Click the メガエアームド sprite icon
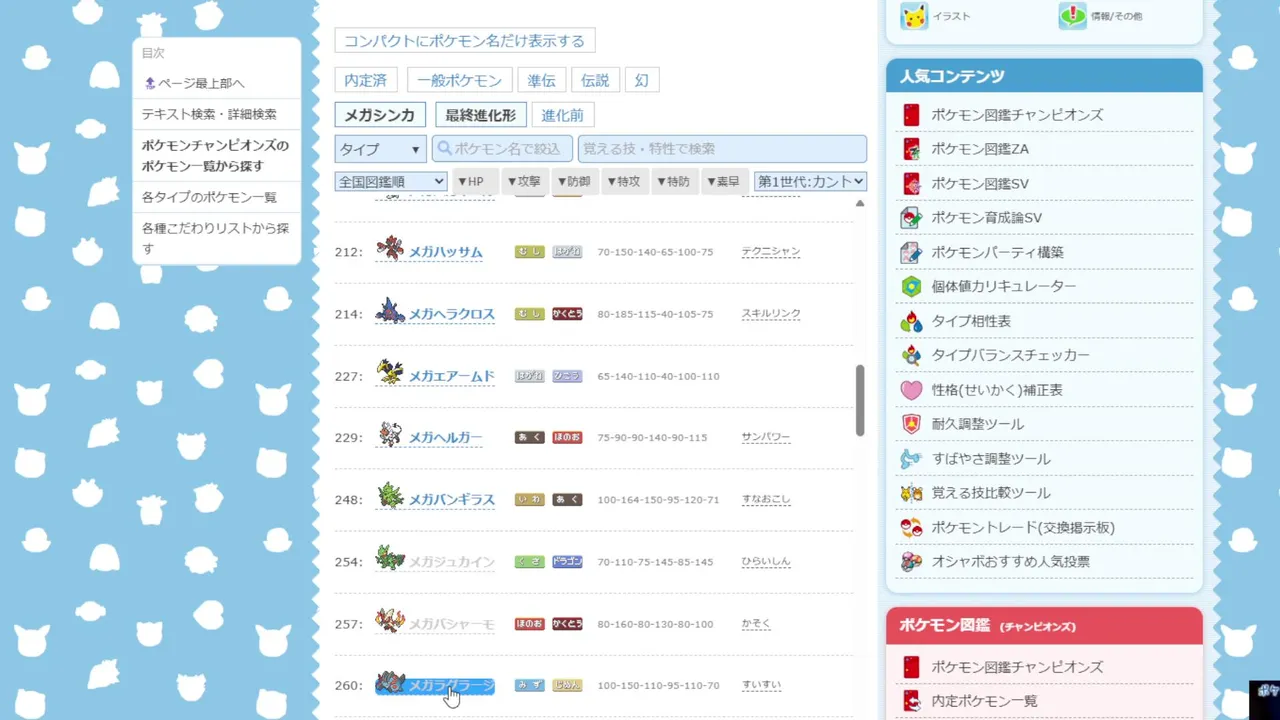The image size is (1280, 720). (390, 374)
